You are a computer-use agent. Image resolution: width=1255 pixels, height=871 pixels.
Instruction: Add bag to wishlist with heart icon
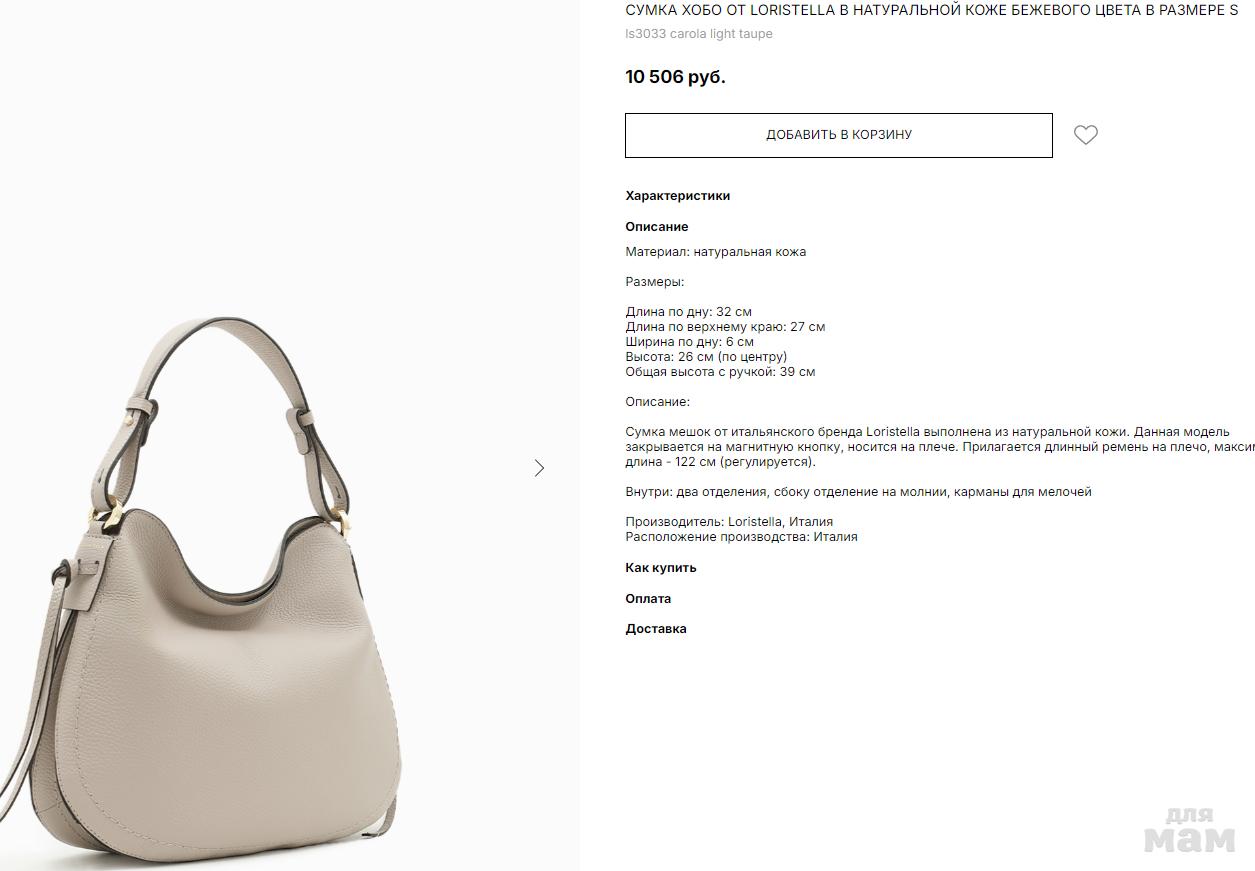tap(1085, 135)
